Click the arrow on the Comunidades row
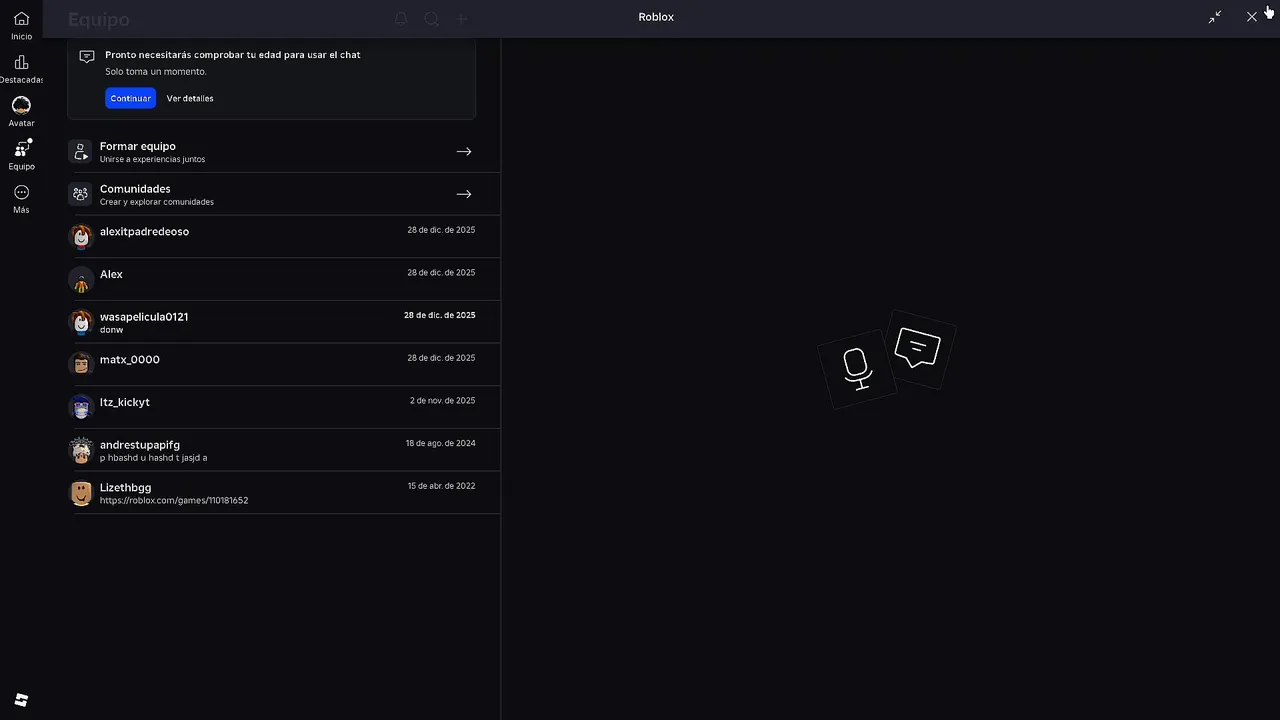The width and height of the screenshot is (1280, 720). pos(464,194)
